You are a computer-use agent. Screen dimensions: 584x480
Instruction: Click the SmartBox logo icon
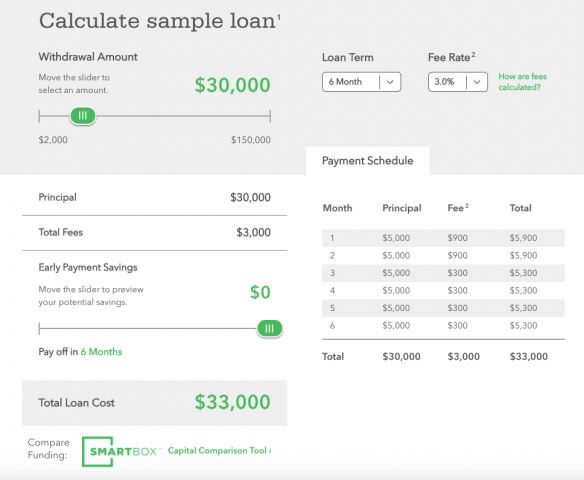pyautogui.click(x=122, y=451)
